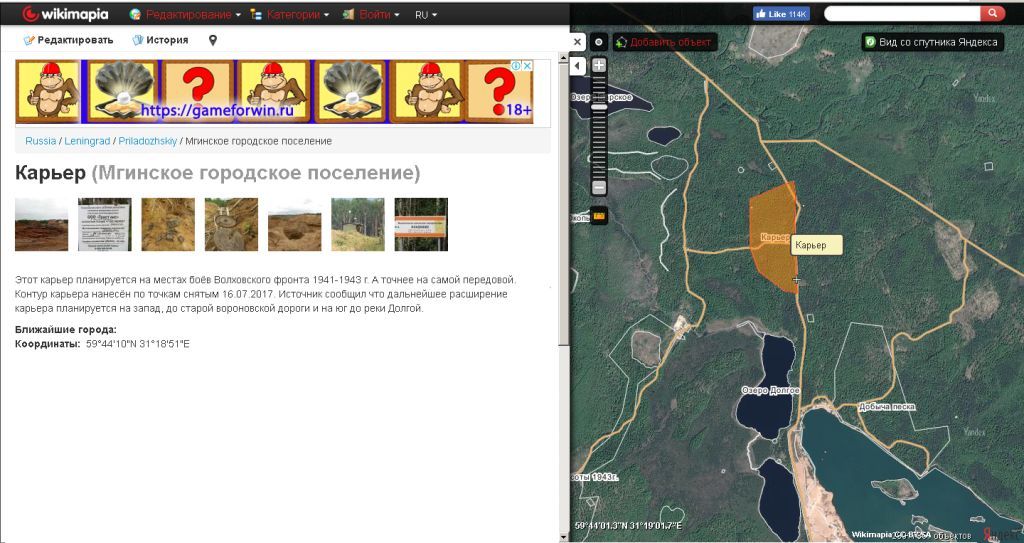The width and height of the screenshot is (1024, 543).
Task: Click the map zoom in plus button
Action: coord(599,66)
